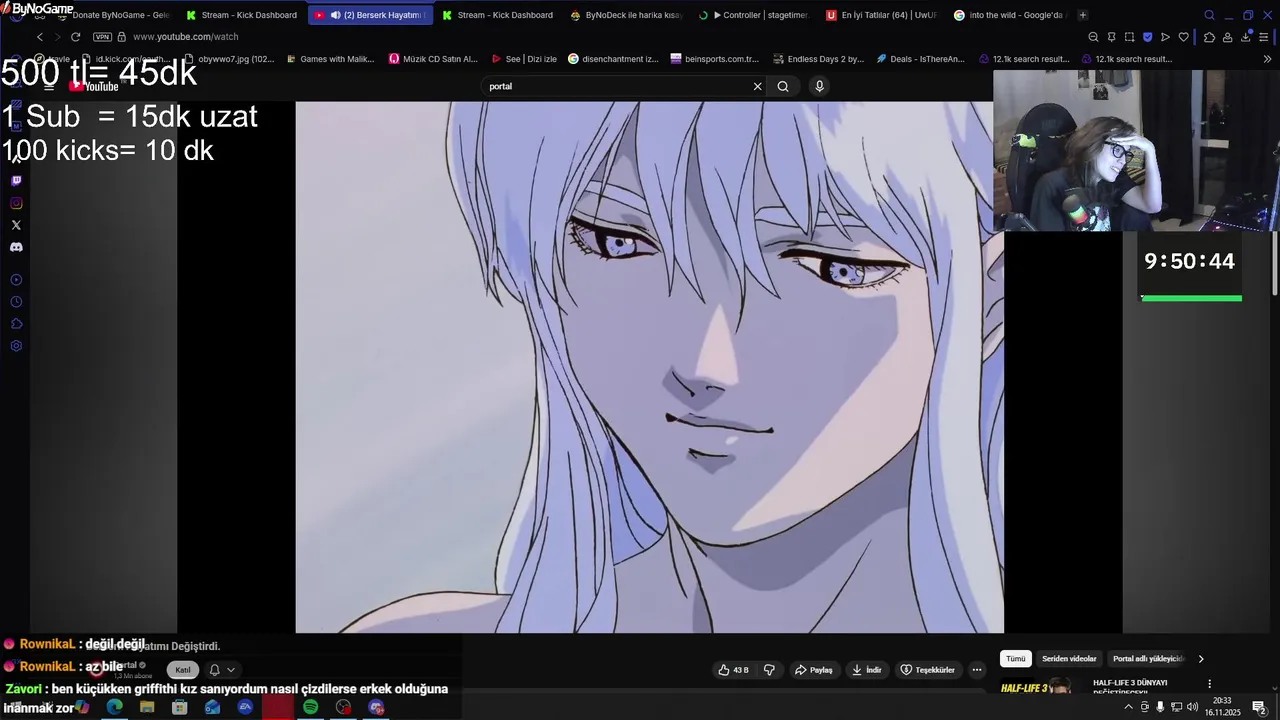Viewport: 1280px width, 720px height.
Task: Open a new browser tab
Action: [1082, 15]
